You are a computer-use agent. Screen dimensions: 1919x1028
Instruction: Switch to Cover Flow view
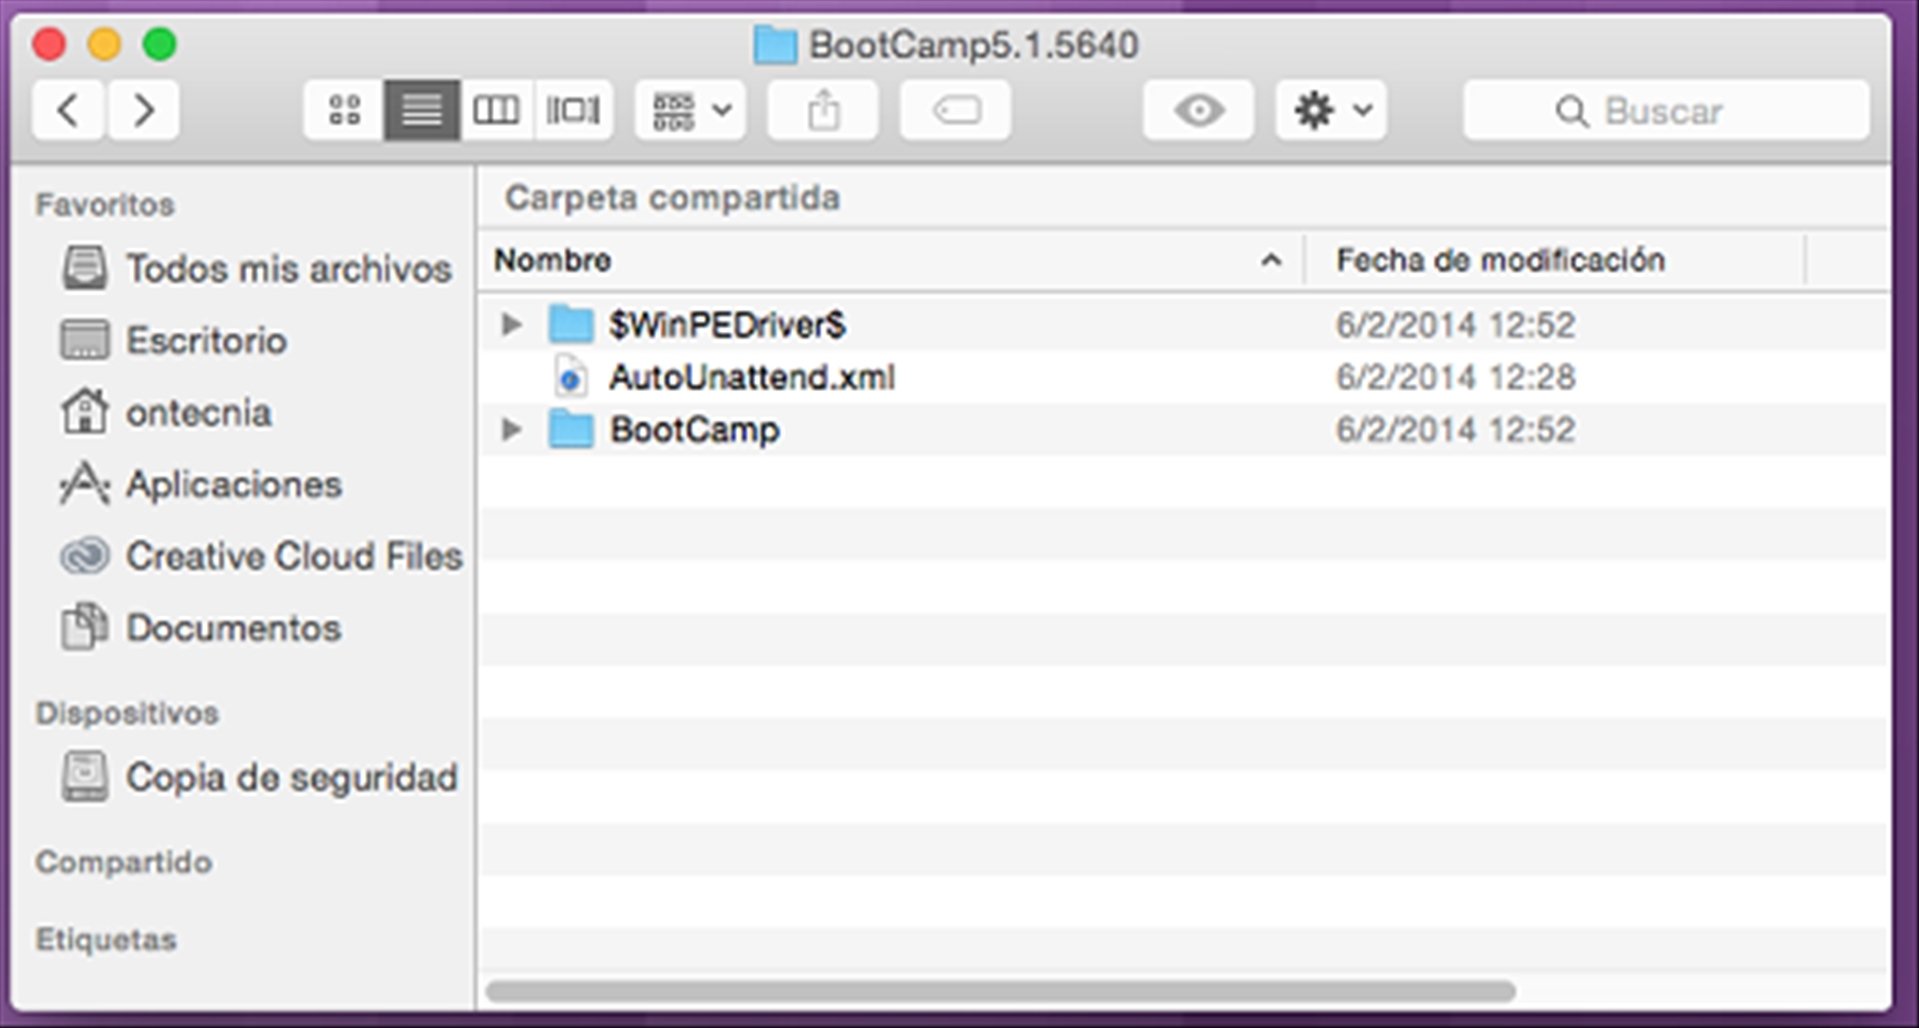coord(573,110)
